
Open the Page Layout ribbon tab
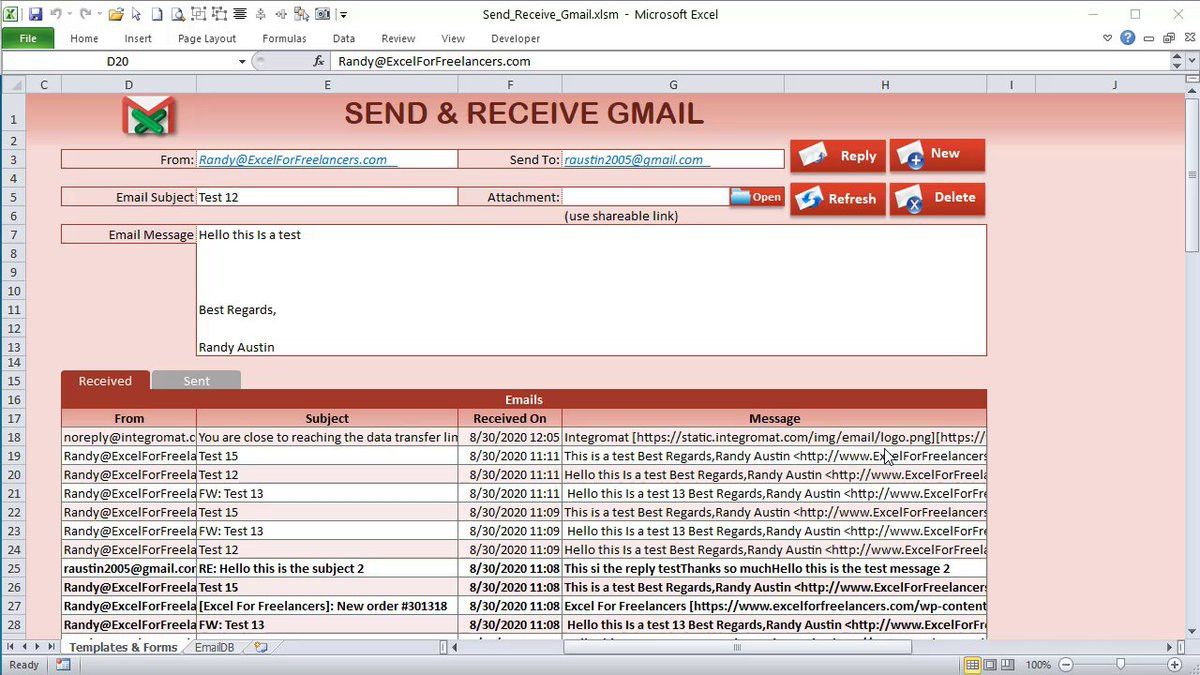point(207,38)
